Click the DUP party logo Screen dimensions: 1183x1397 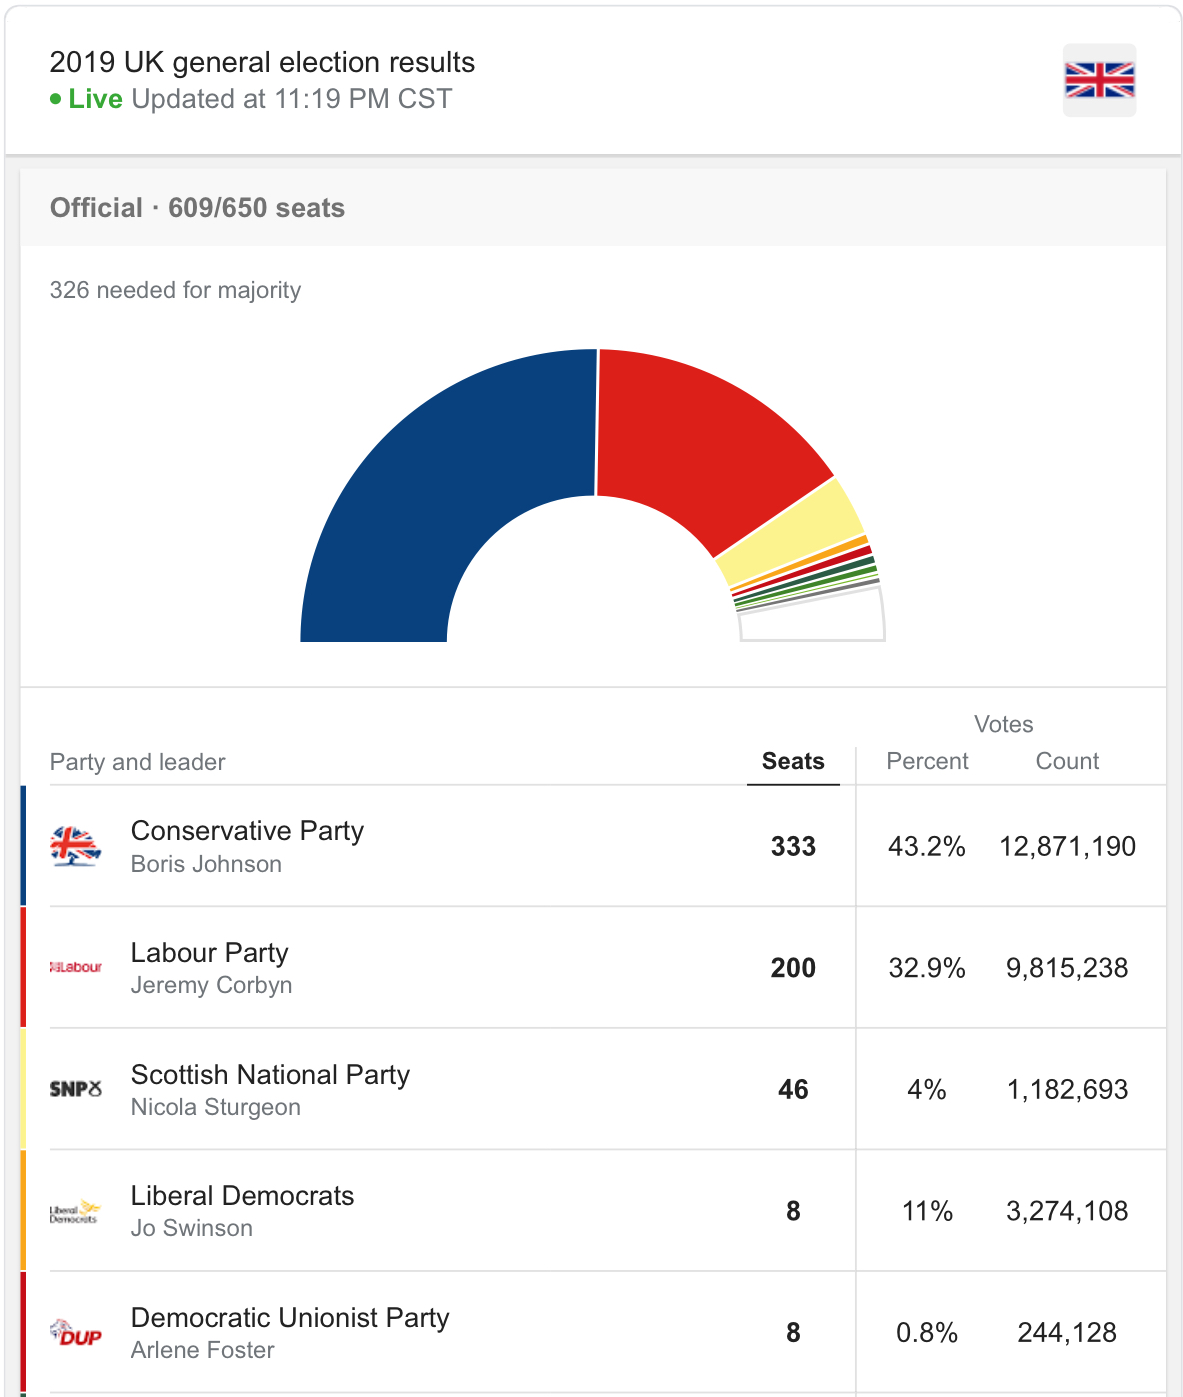point(76,1333)
